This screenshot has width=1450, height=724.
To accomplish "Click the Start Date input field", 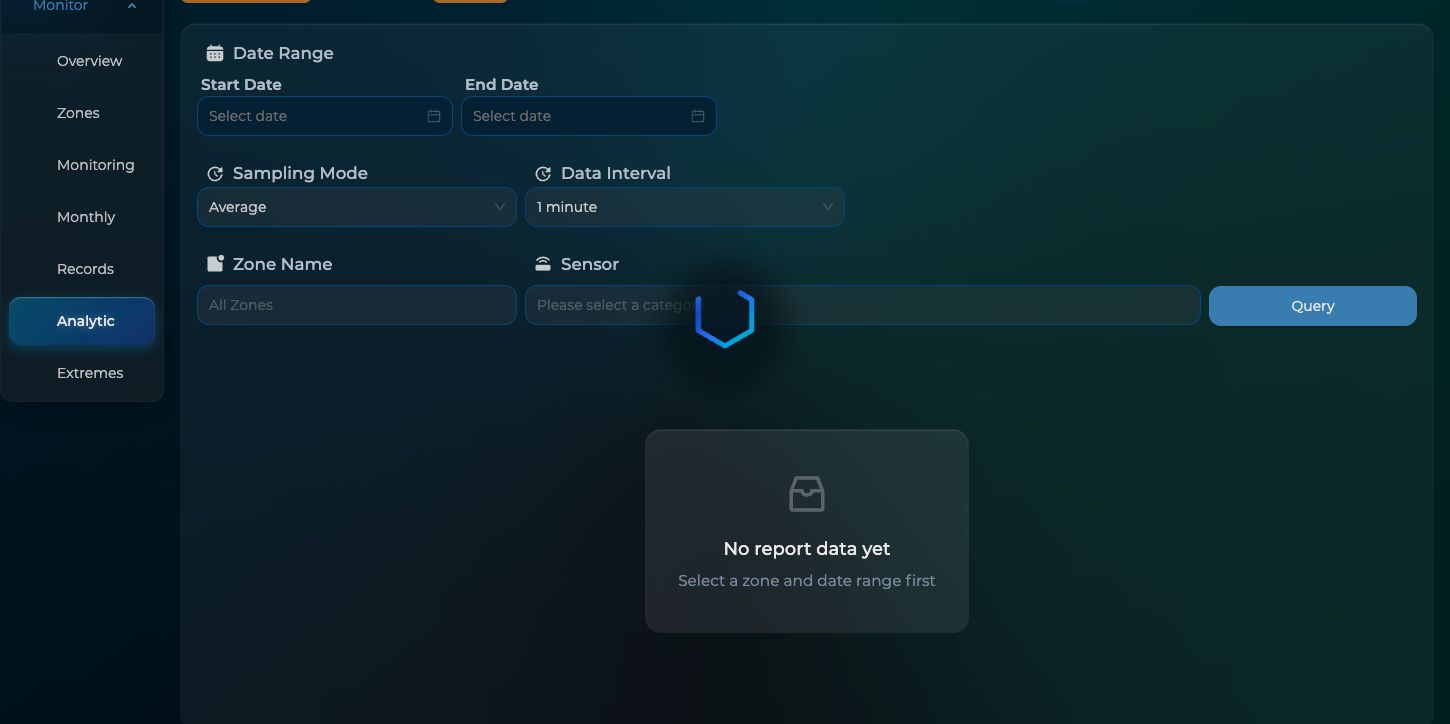I will click(325, 116).
